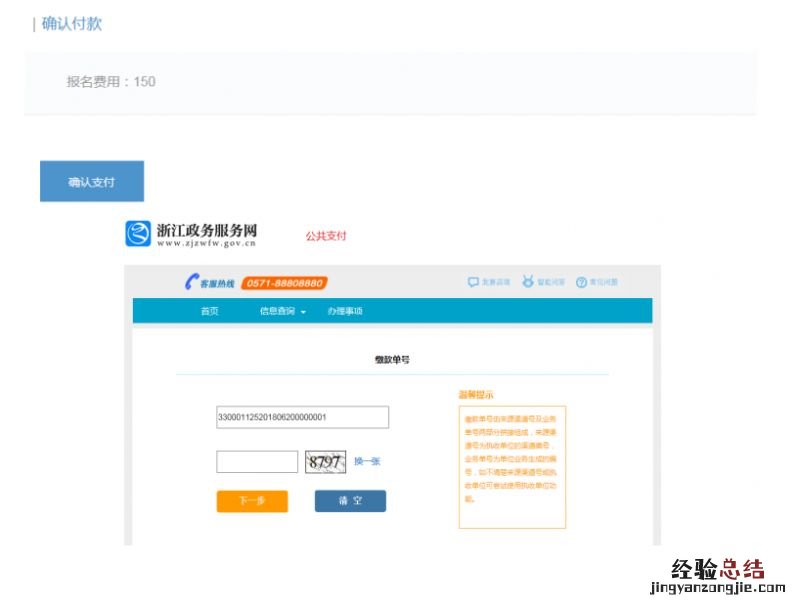Click the question mark FAQ icon
This screenshot has width=800, height=606.
click(x=581, y=282)
